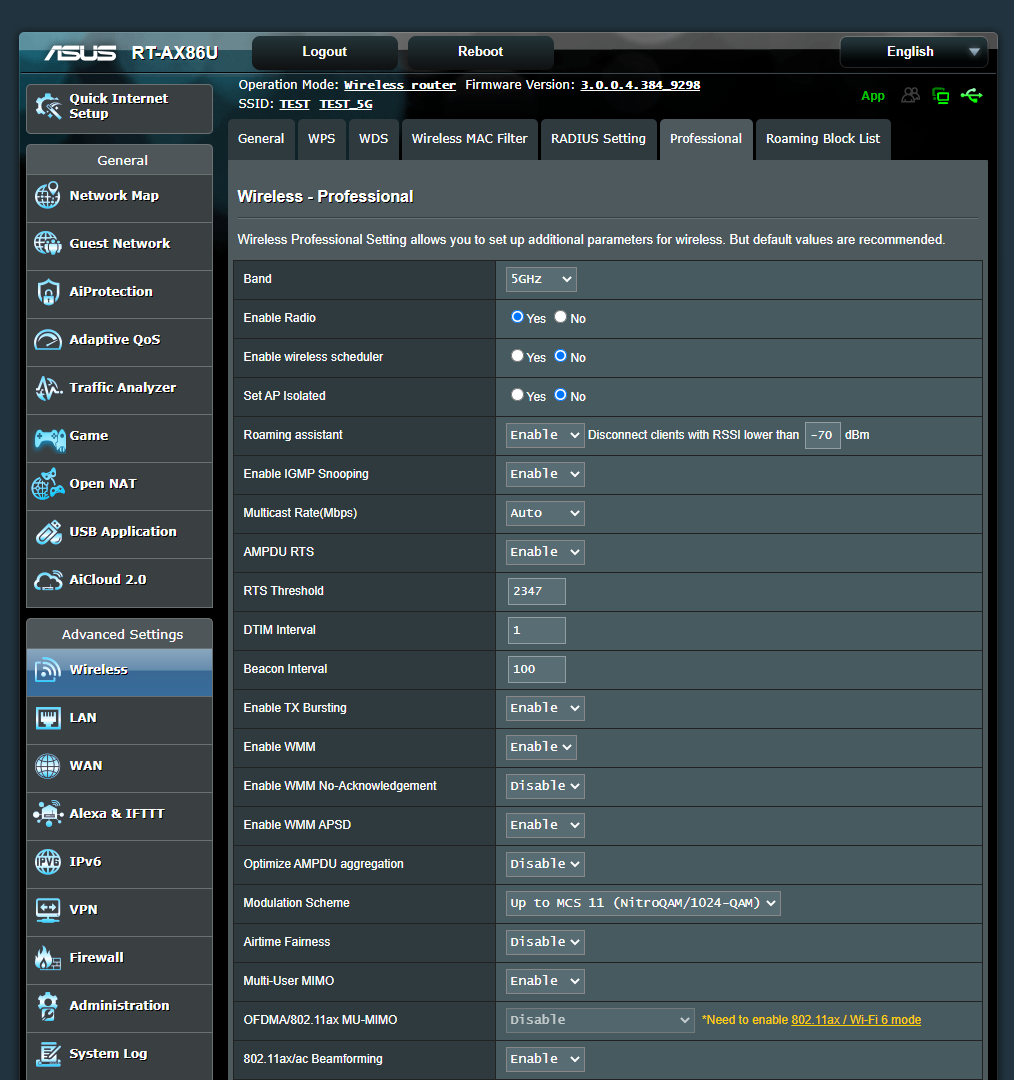Set Enable wireless scheduler to Yes
Image resolution: width=1014 pixels, height=1080 pixels.
pos(517,356)
